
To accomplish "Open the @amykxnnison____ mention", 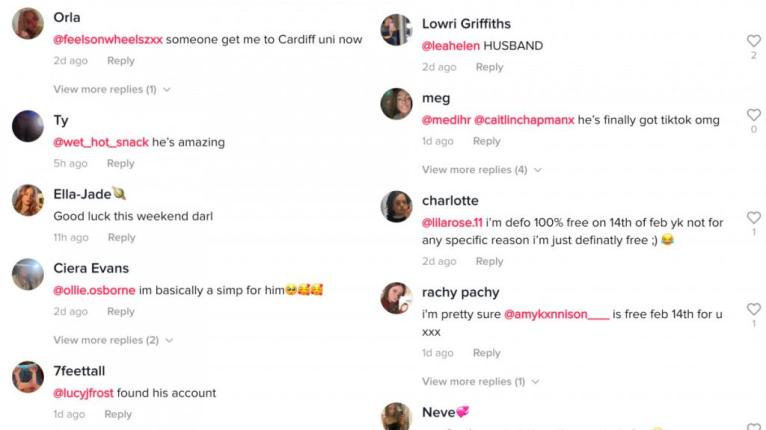I will [556, 314].
